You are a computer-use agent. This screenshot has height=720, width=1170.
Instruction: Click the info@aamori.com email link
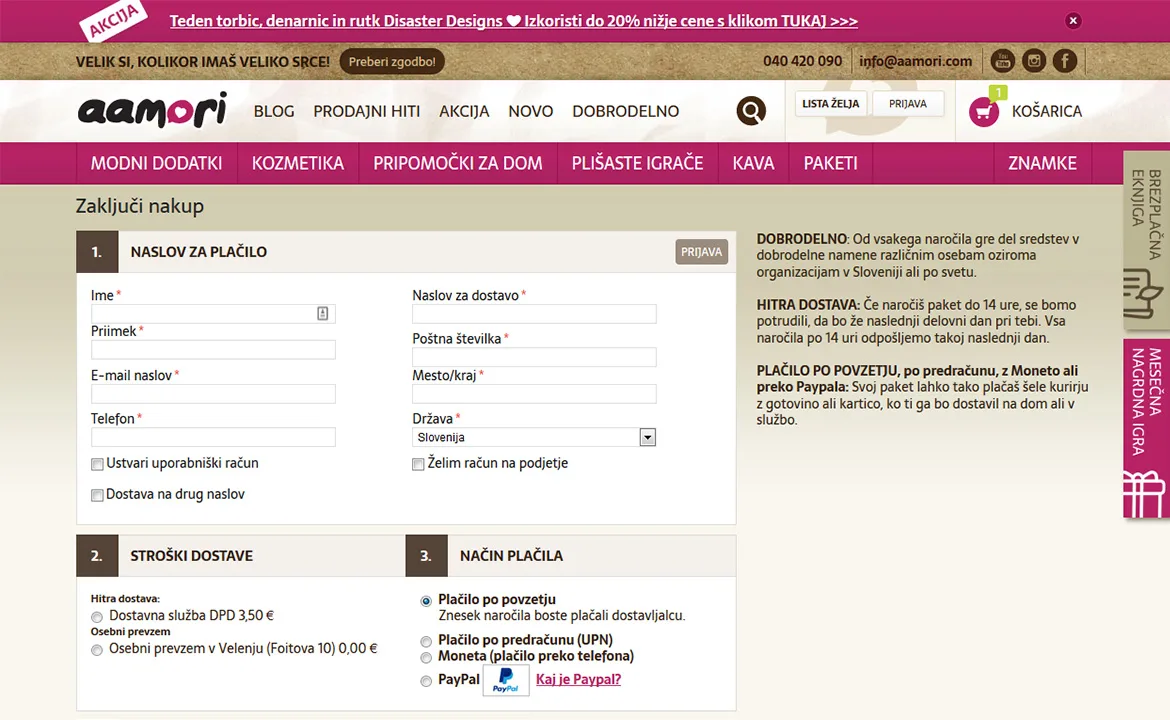click(916, 61)
